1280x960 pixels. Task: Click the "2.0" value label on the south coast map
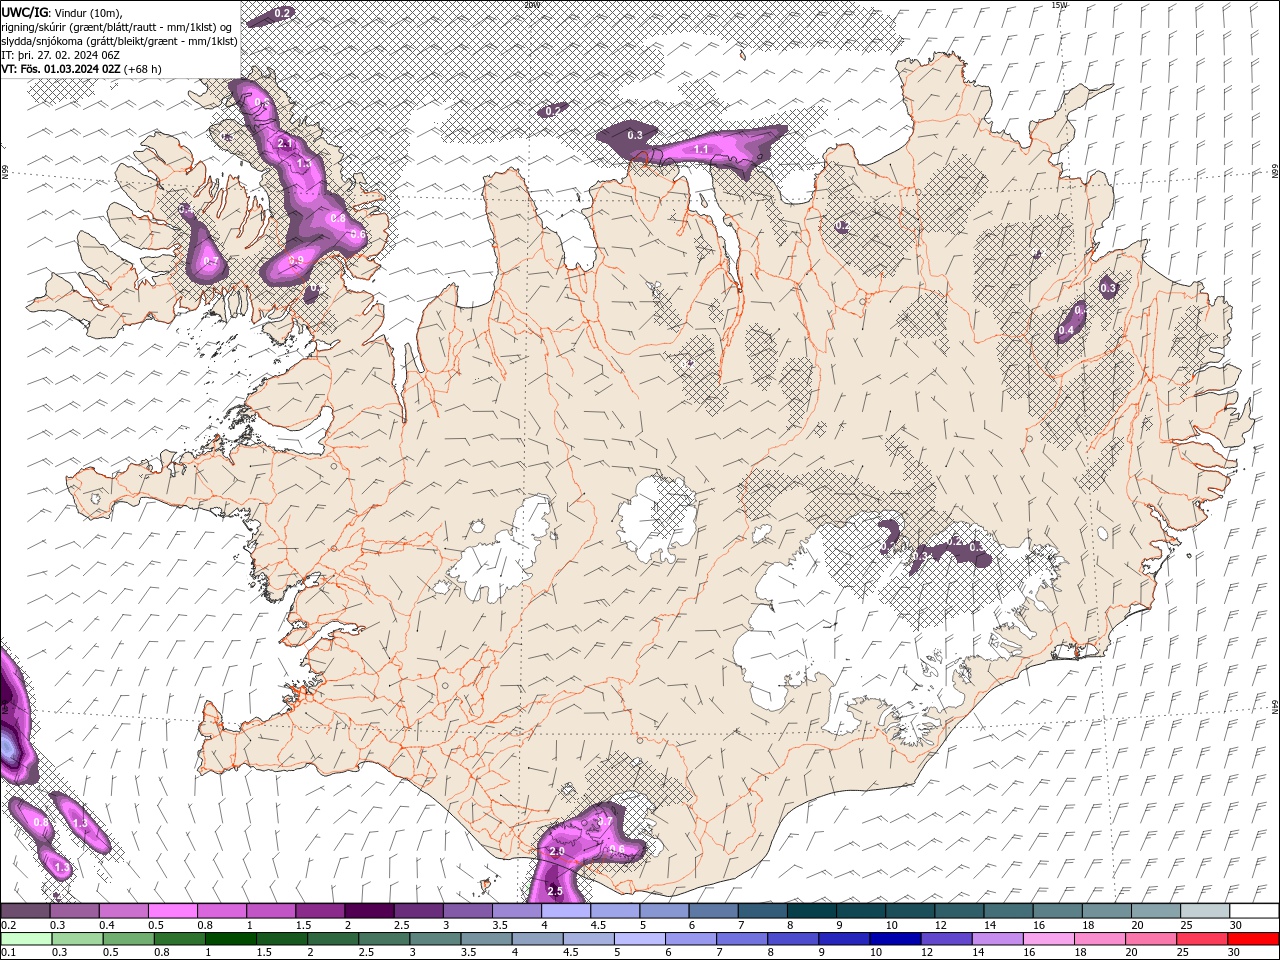[x=557, y=851]
